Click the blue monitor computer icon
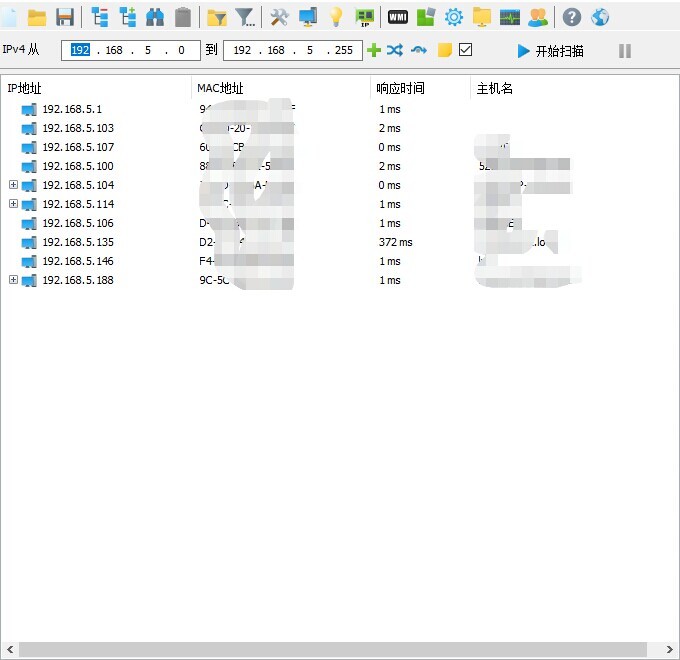680x660 pixels. (308, 17)
